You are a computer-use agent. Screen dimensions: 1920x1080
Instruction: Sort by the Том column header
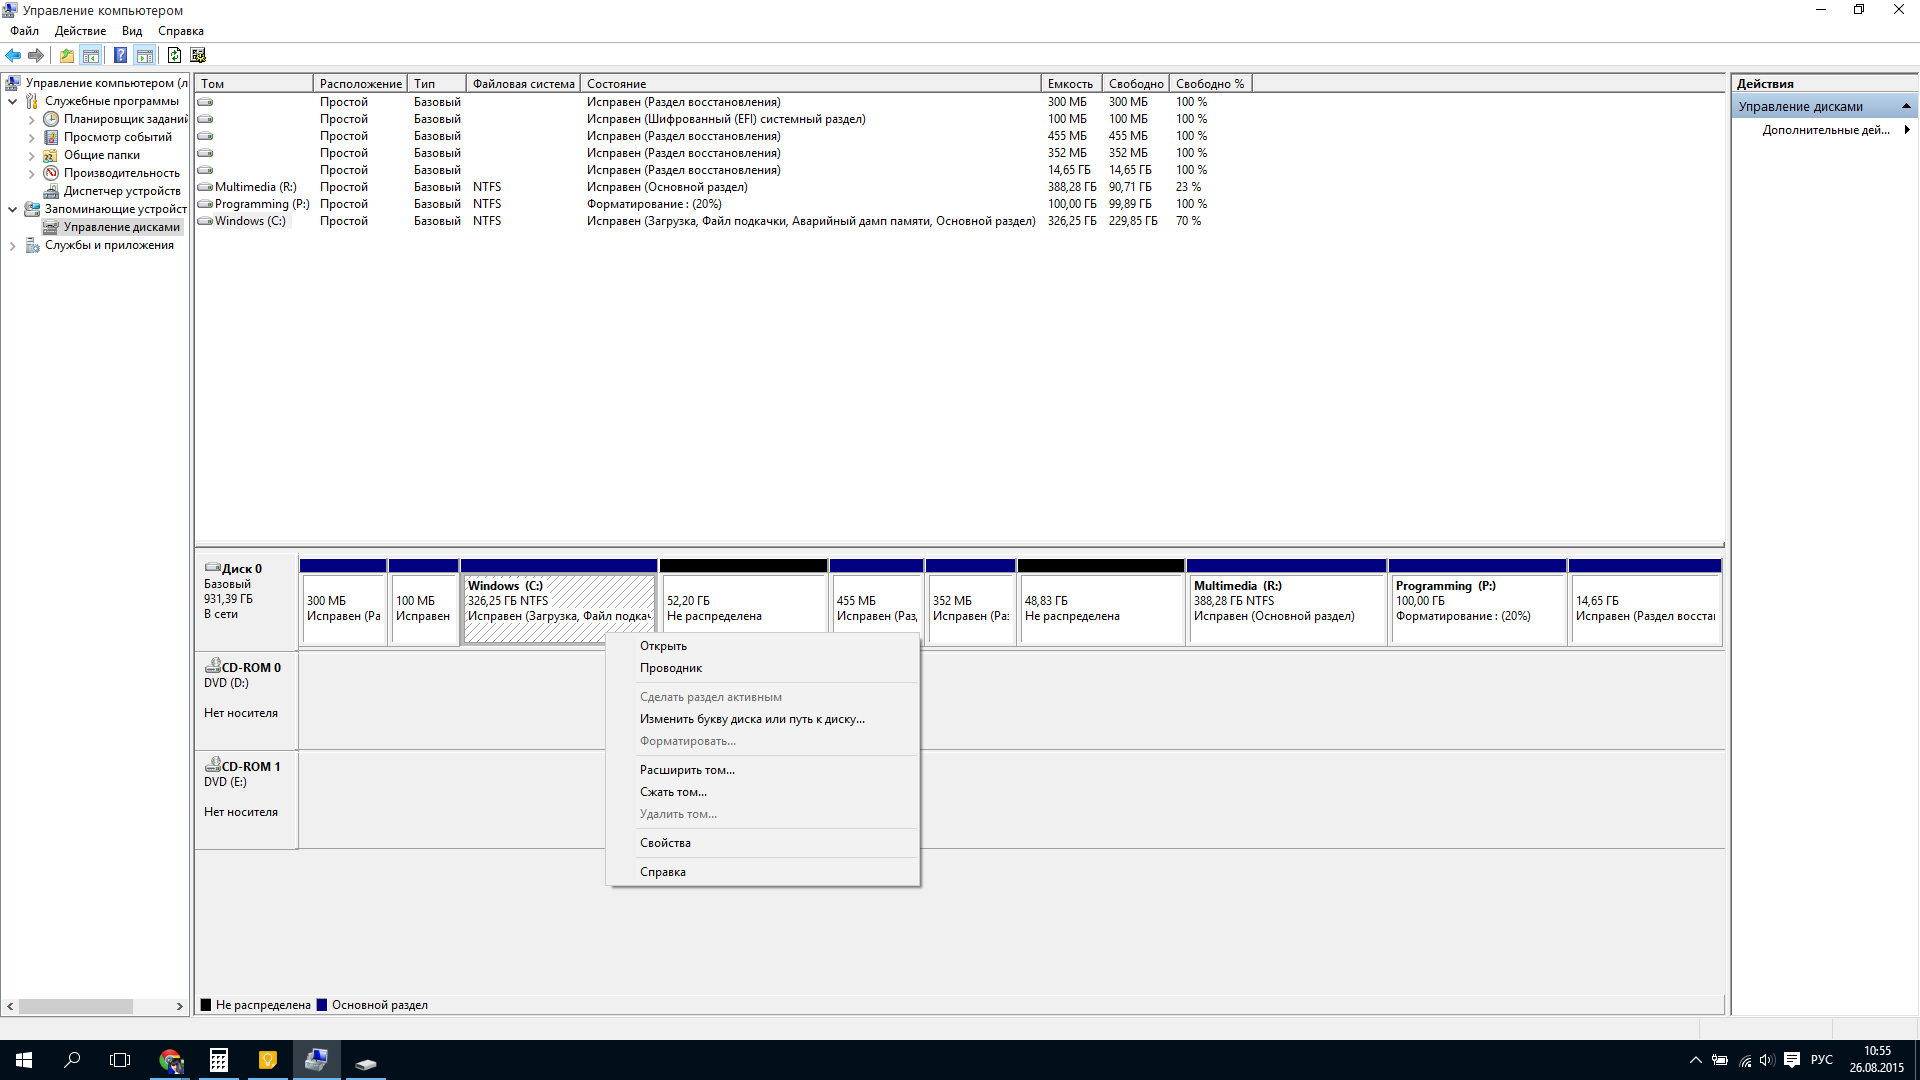pyautogui.click(x=254, y=84)
